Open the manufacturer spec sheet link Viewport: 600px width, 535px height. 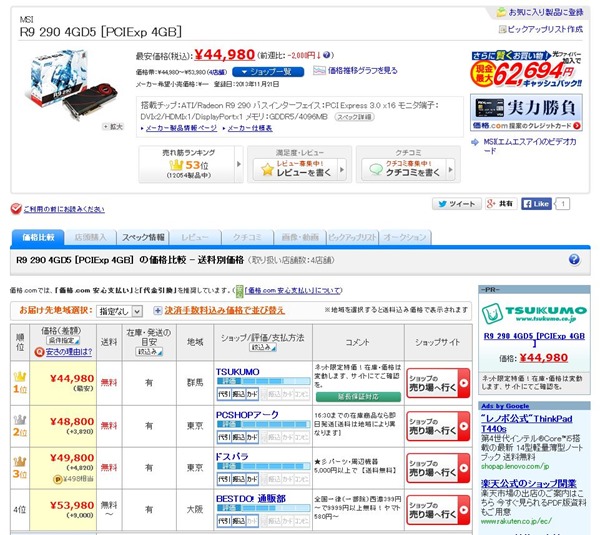click(x=250, y=128)
